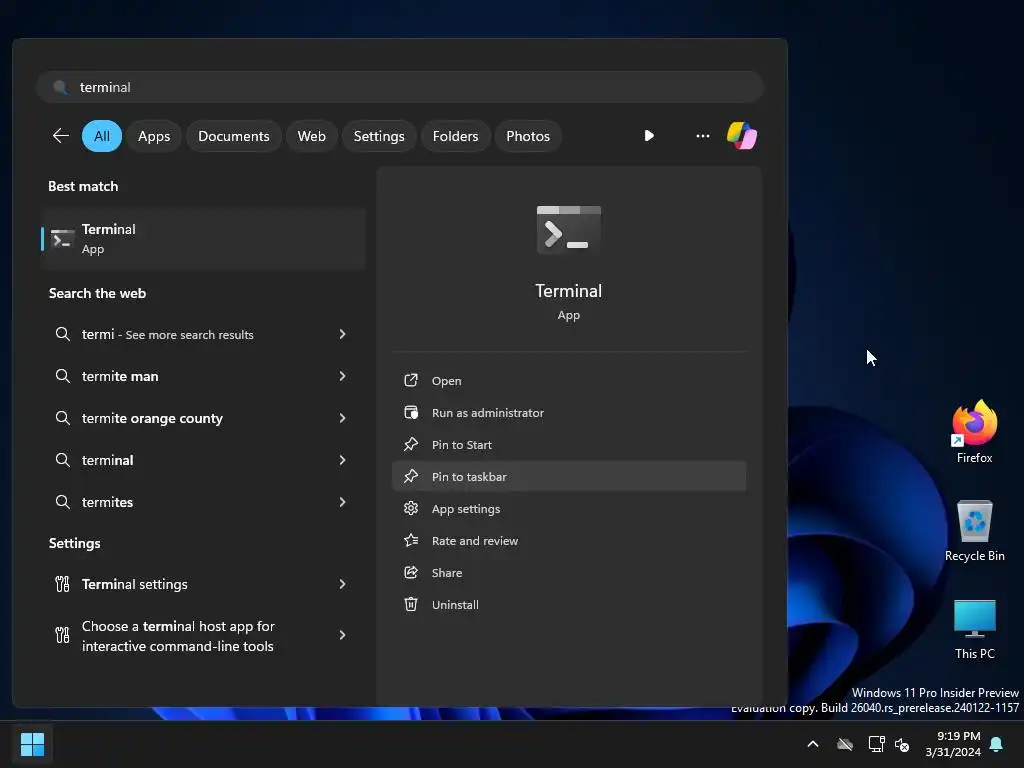1024x768 pixels.
Task: Open the Copilot icon in search panel
Action: (x=742, y=136)
